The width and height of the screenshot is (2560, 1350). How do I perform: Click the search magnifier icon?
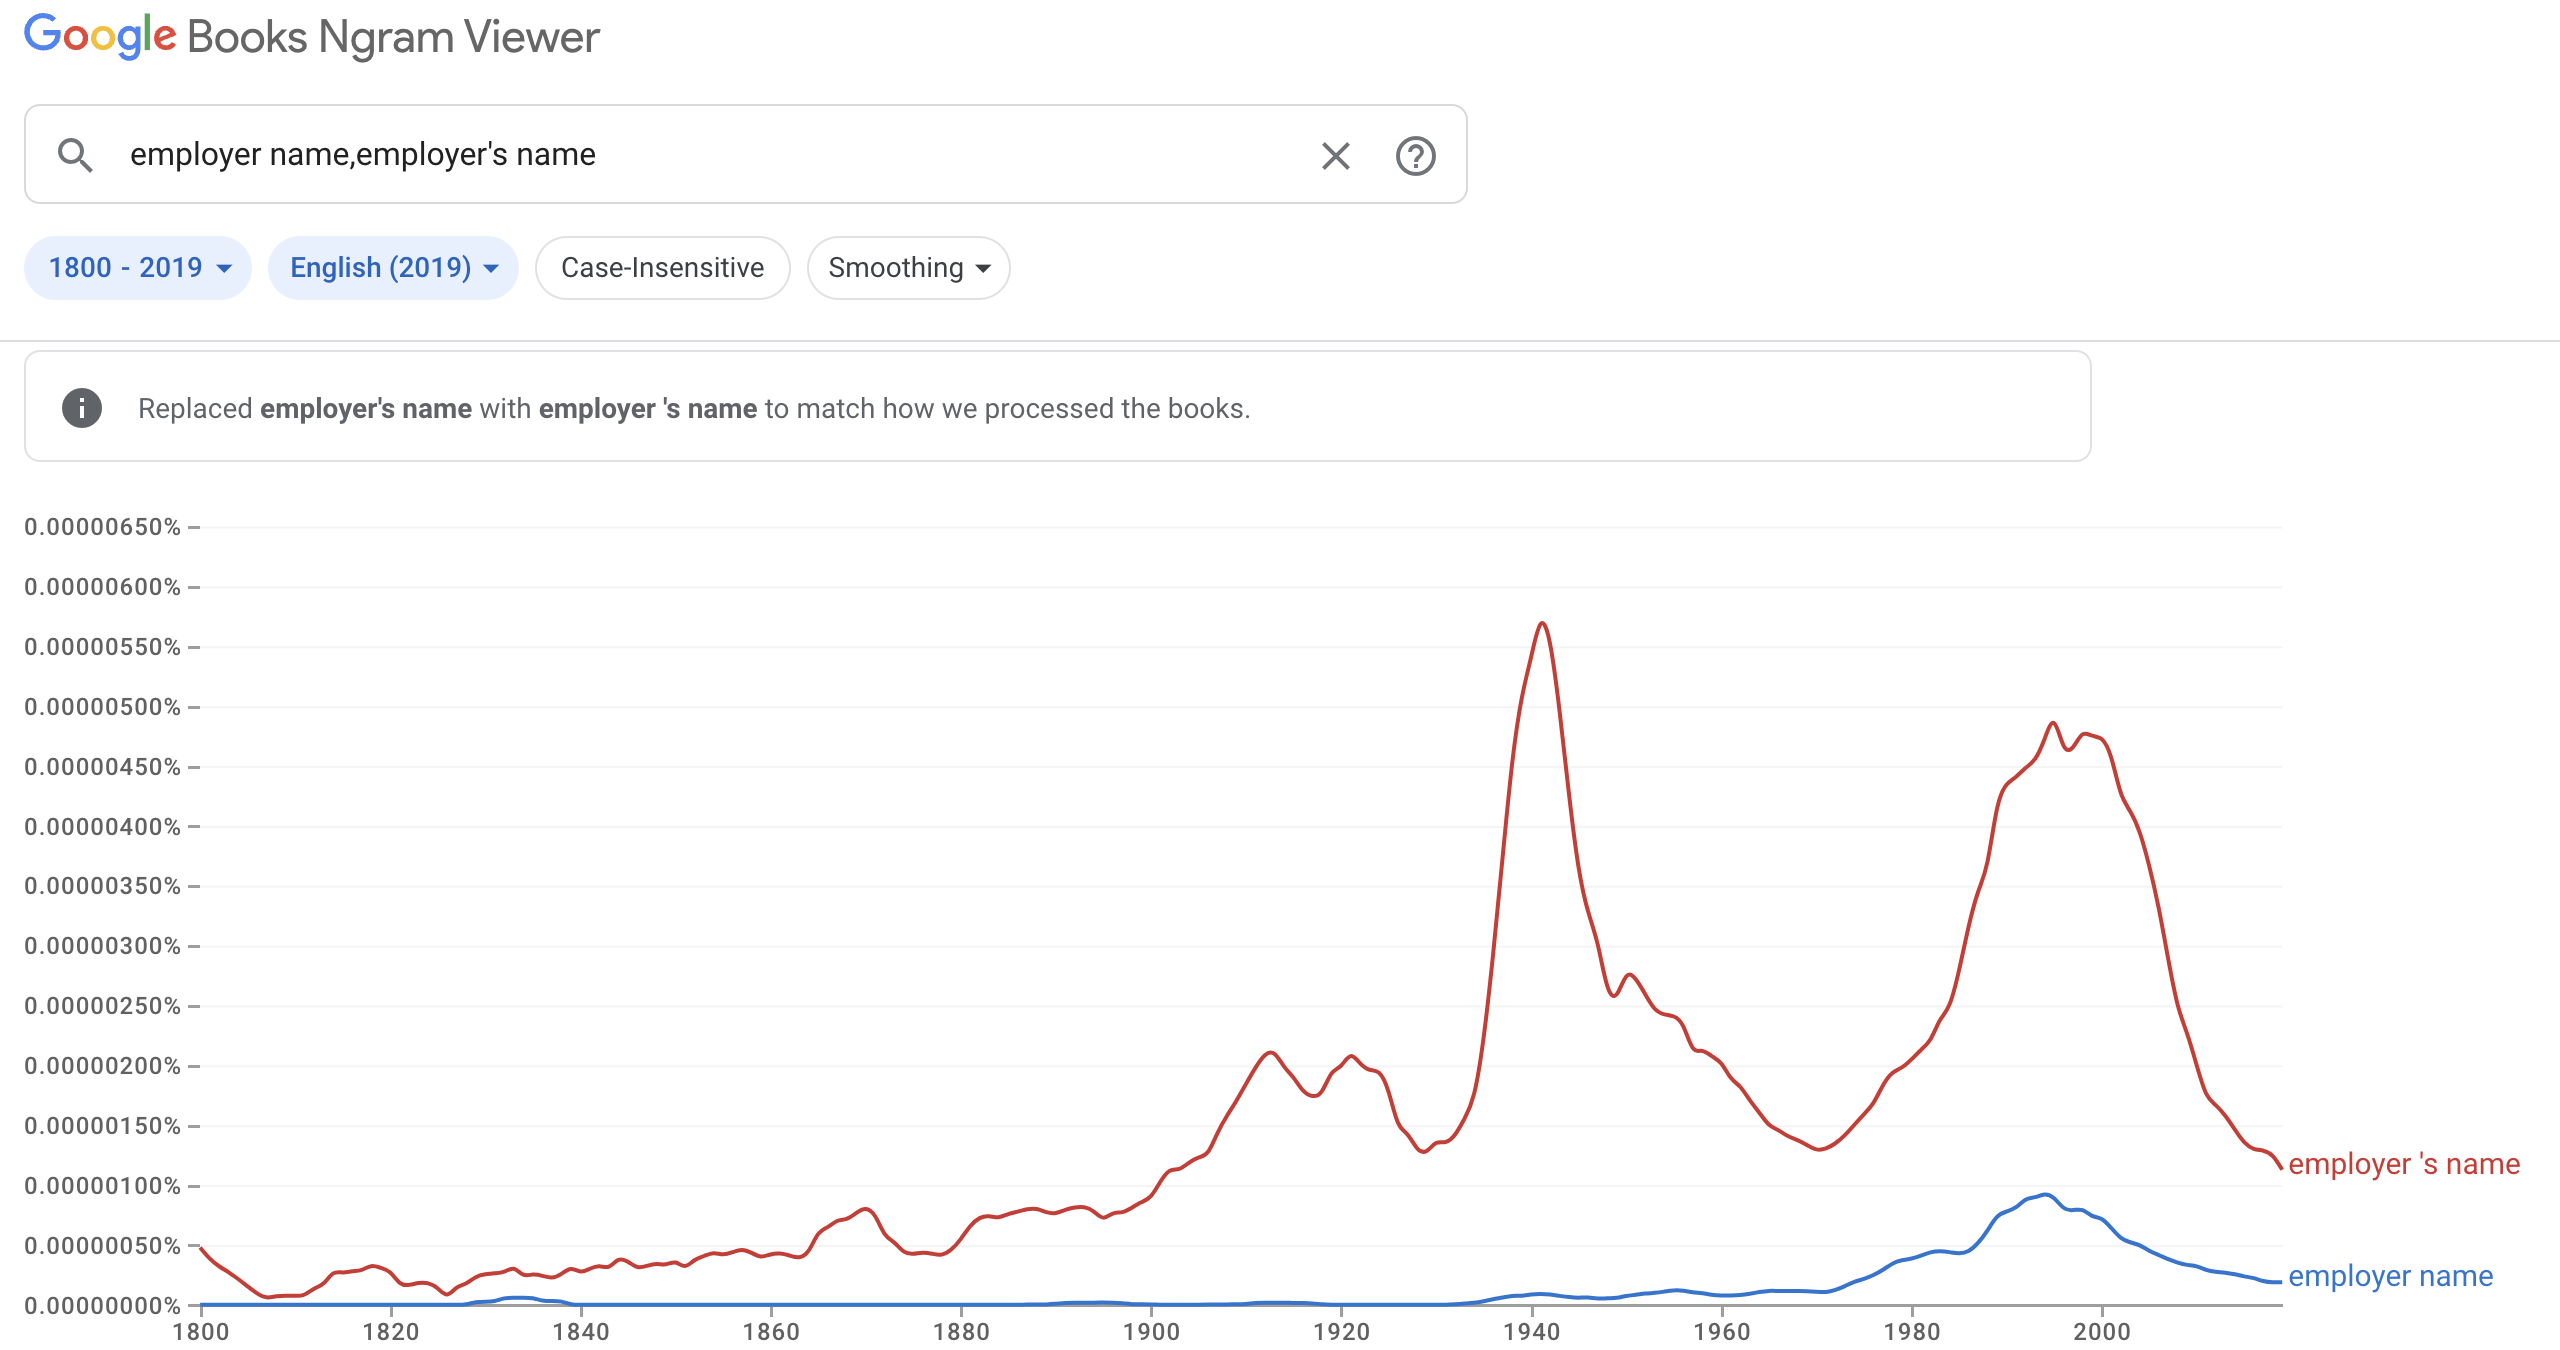point(75,155)
